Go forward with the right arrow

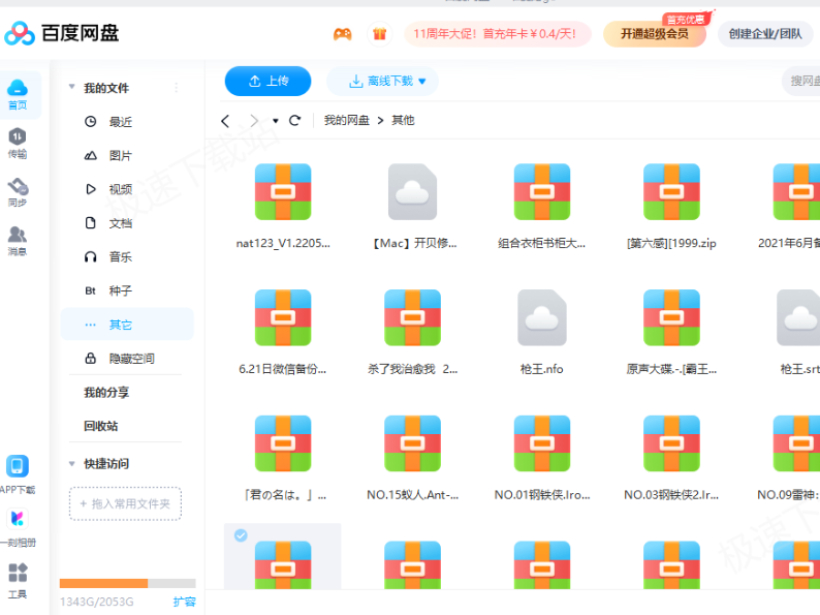pos(254,121)
